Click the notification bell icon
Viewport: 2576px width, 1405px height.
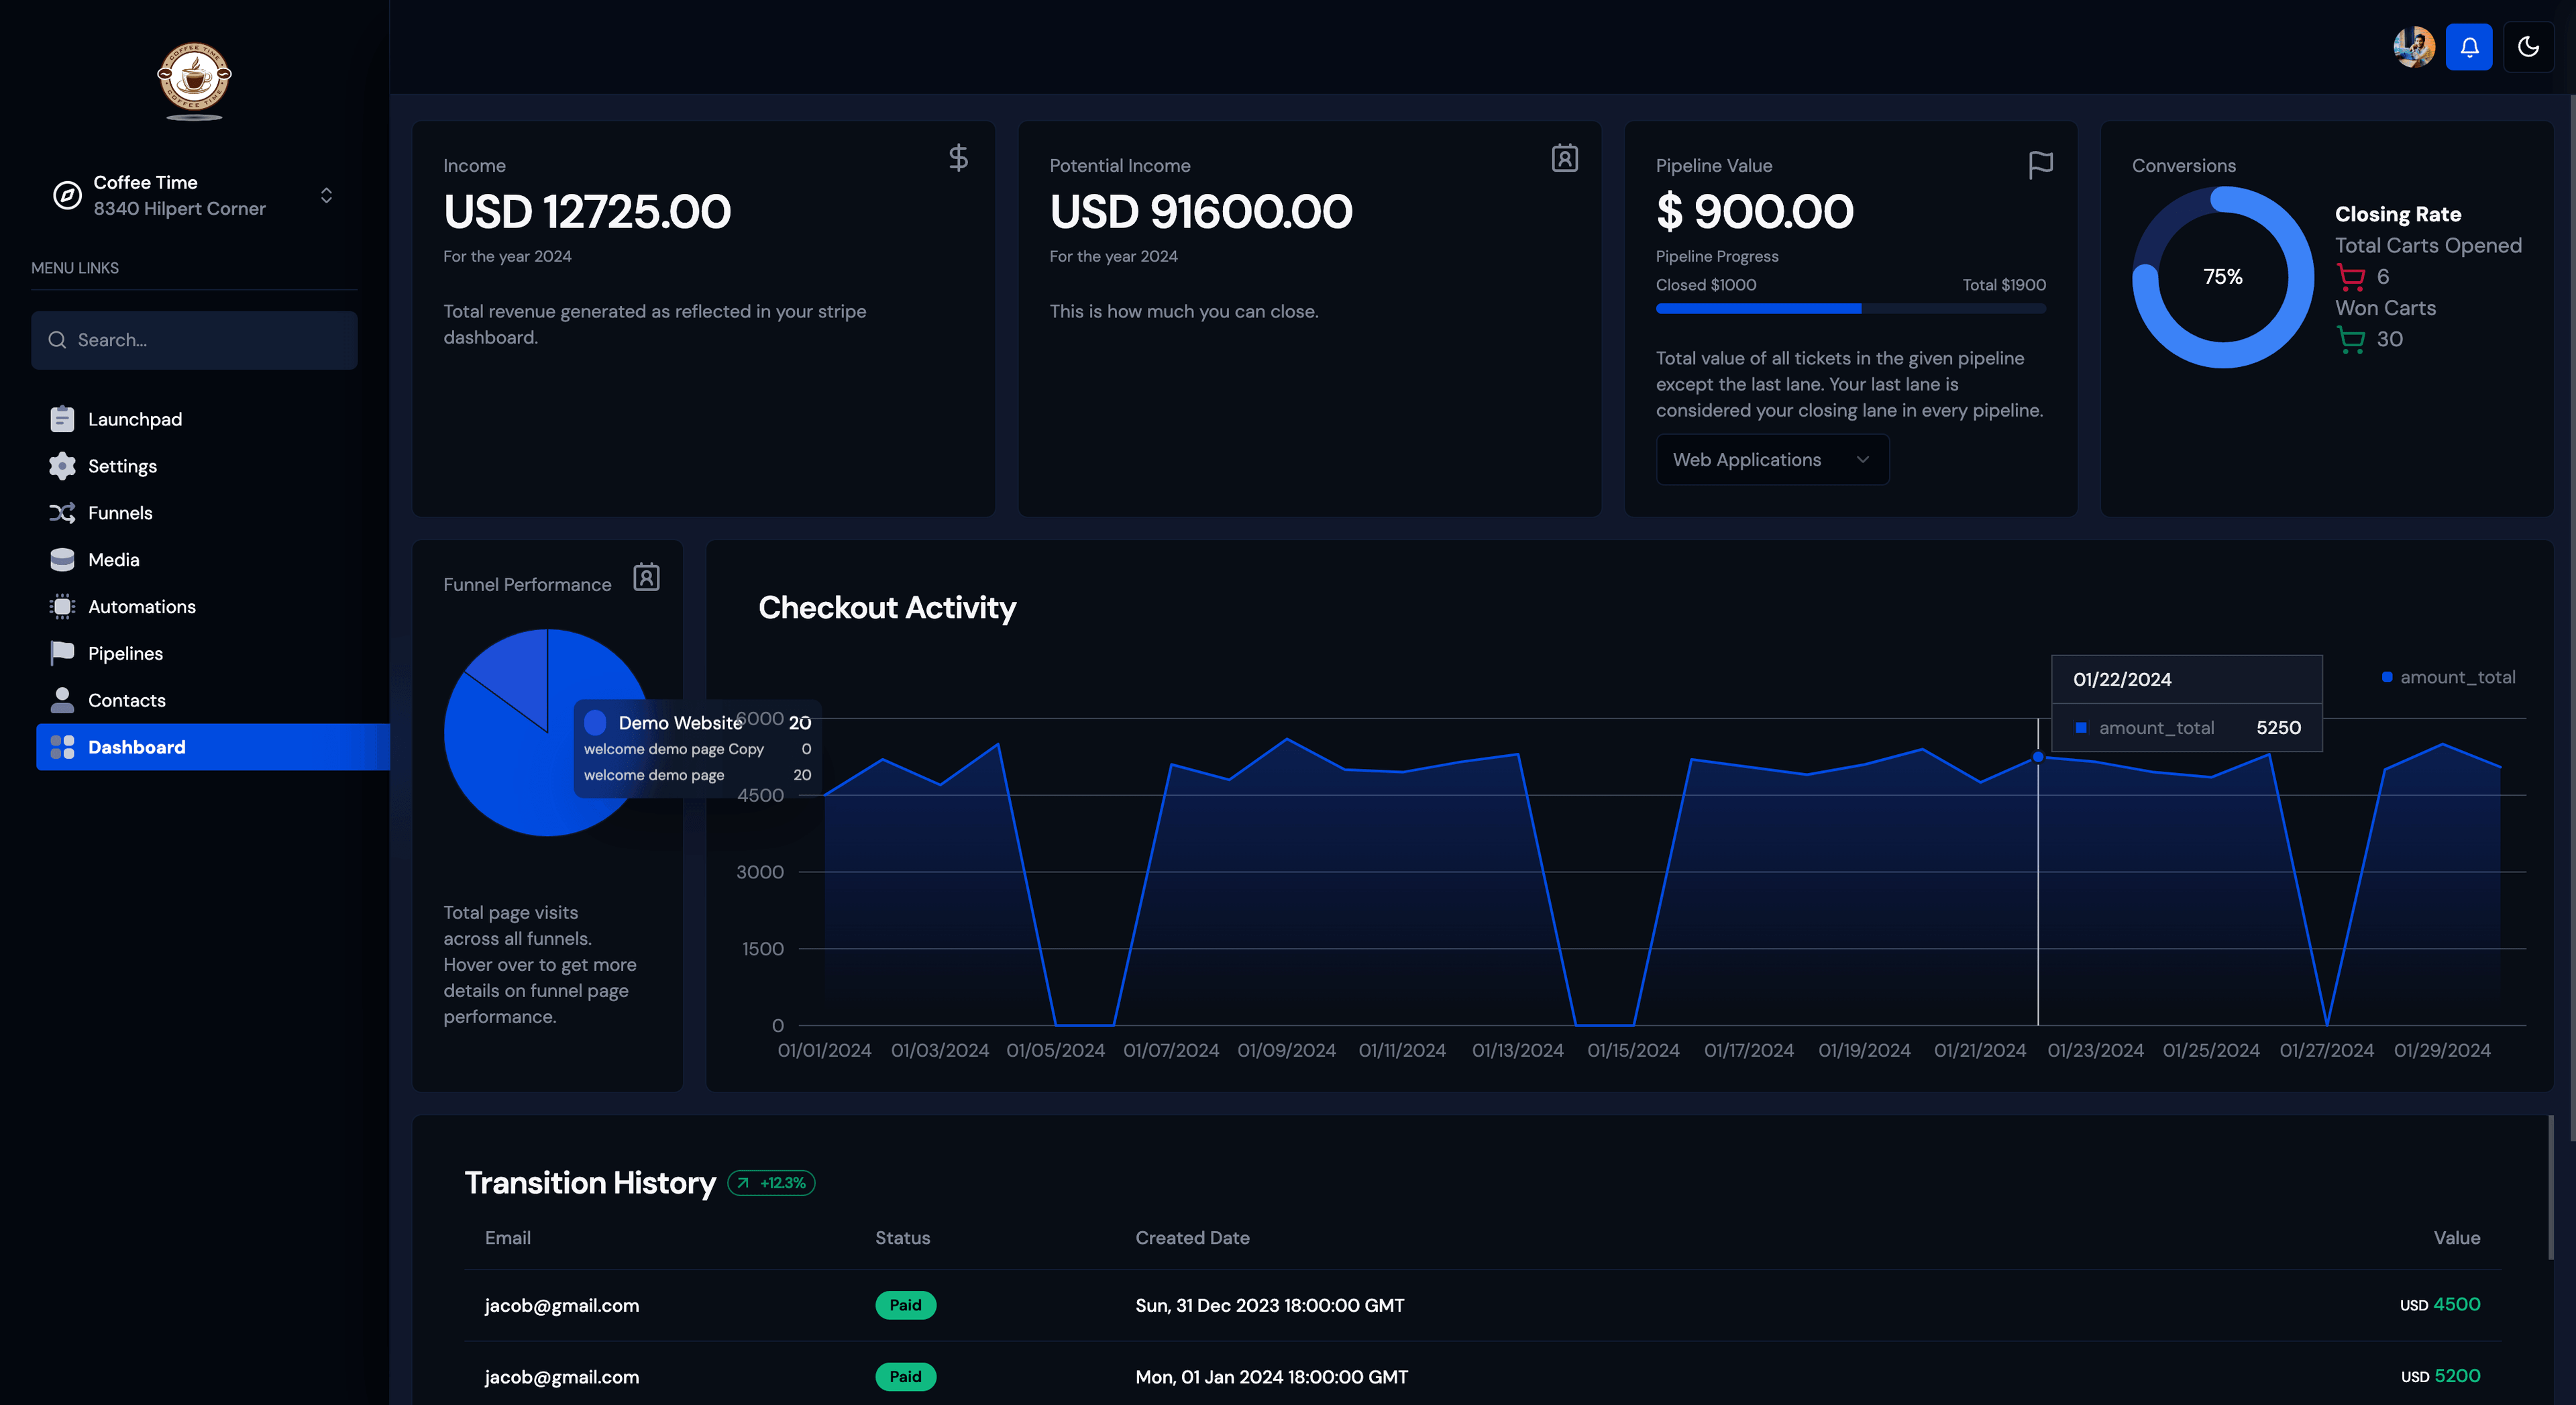click(2468, 47)
